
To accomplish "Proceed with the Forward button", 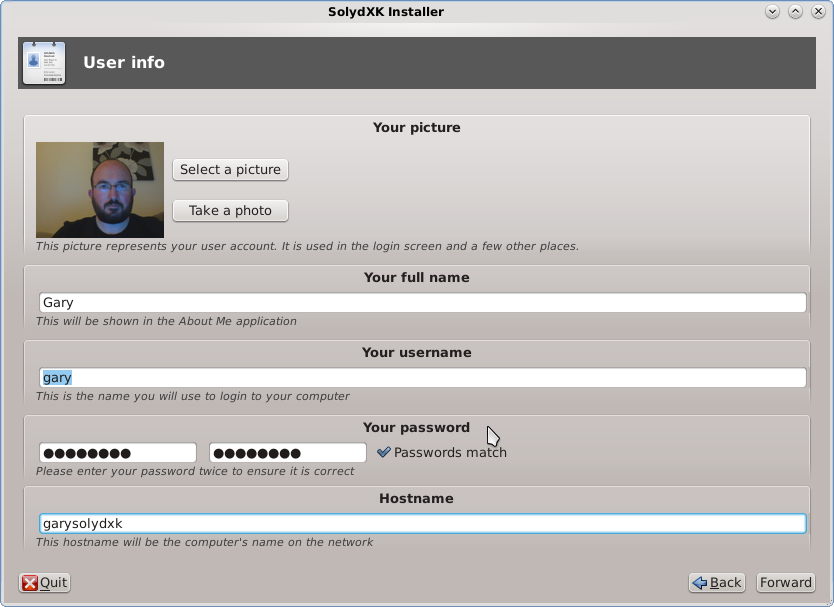I will [785, 583].
